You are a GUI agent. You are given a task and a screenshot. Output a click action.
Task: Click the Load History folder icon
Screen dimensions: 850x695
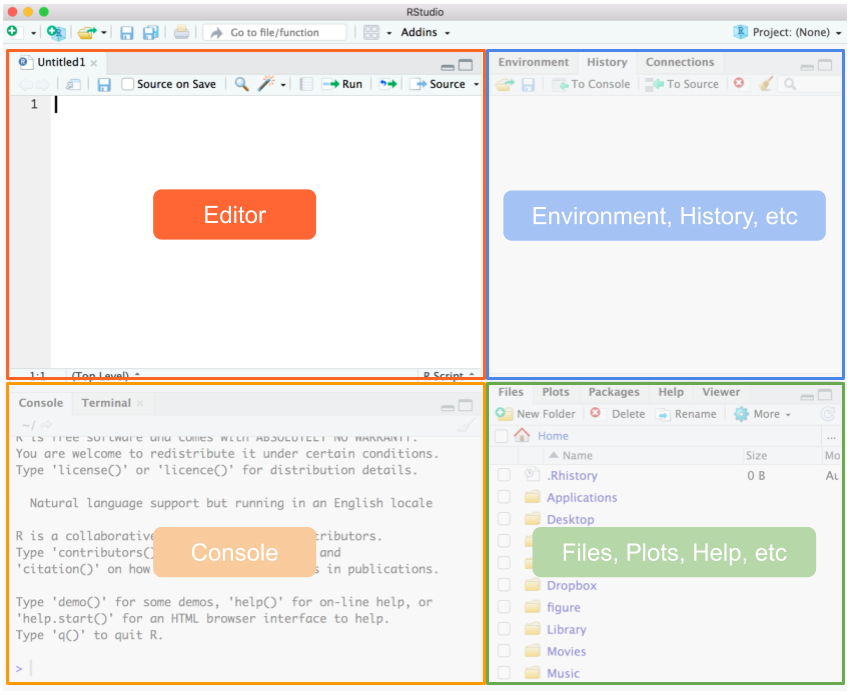tap(505, 85)
